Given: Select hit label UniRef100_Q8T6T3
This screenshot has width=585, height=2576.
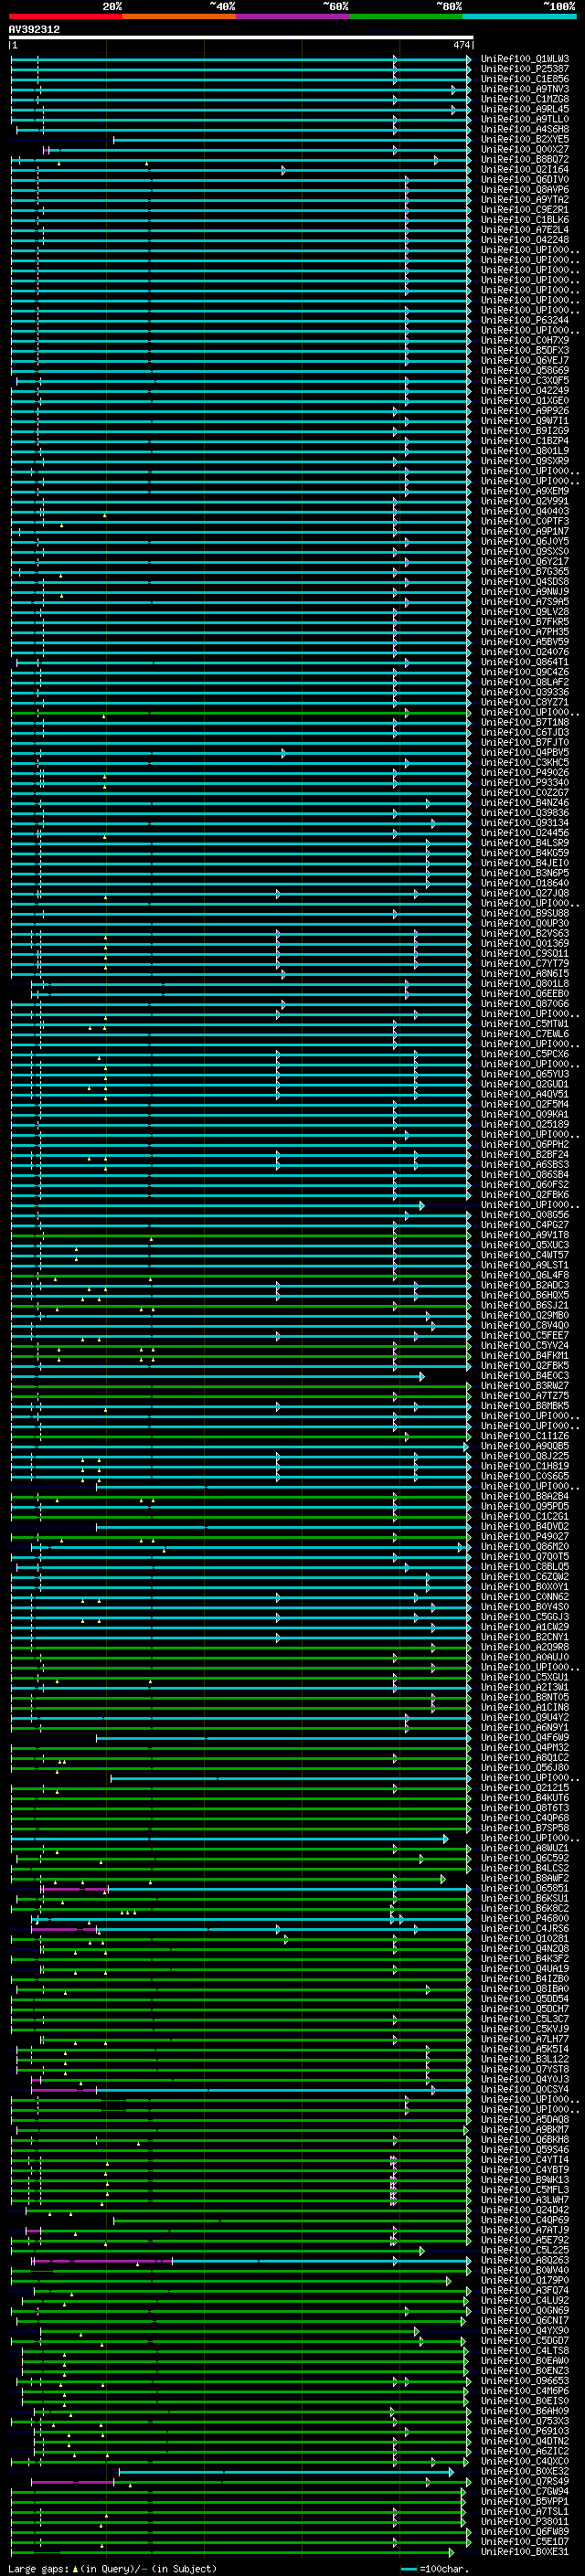Looking at the screenshot, I should (525, 1808).
